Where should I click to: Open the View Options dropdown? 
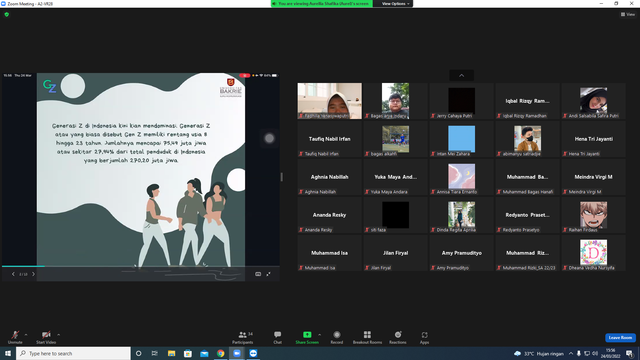coord(395,4)
